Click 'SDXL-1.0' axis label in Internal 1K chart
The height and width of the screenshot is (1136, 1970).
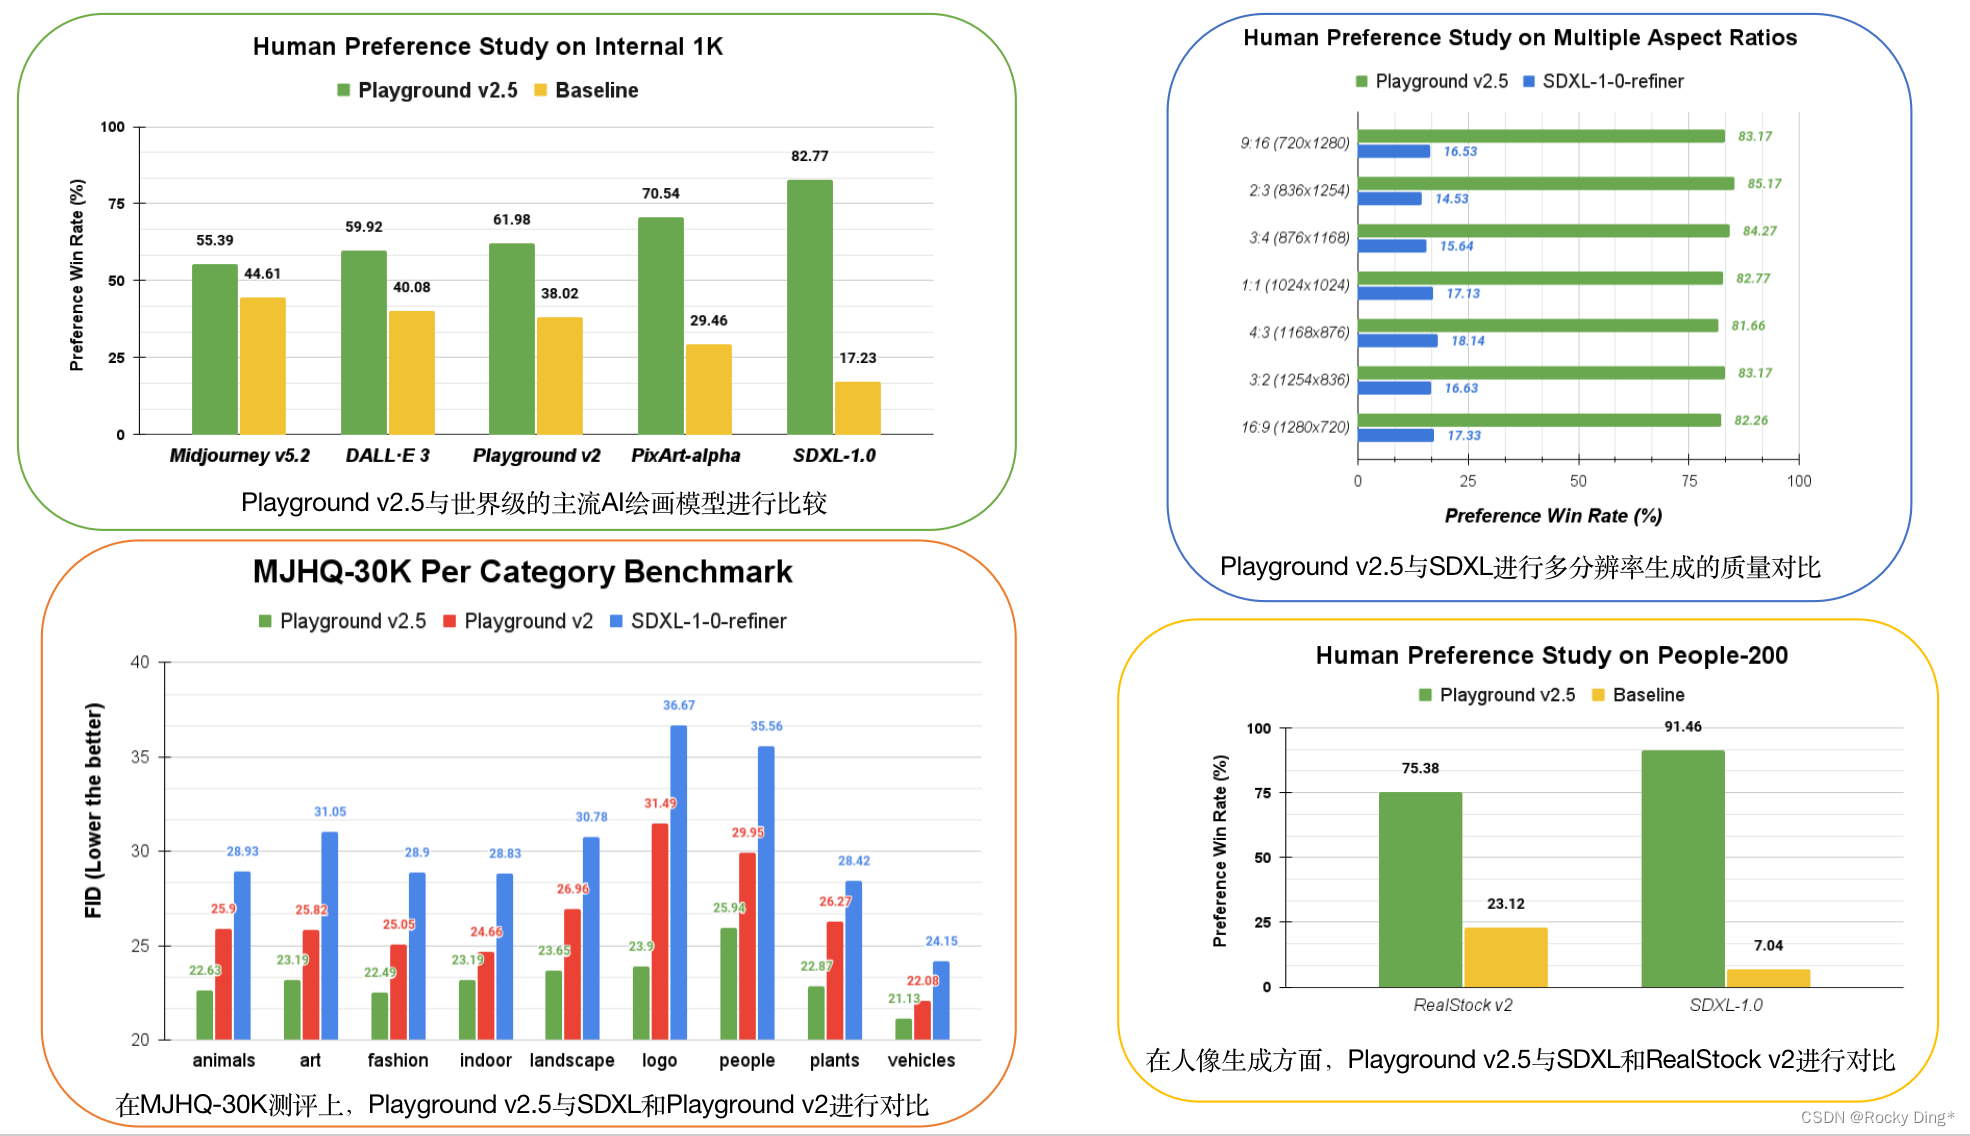click(x=834, y=455)
